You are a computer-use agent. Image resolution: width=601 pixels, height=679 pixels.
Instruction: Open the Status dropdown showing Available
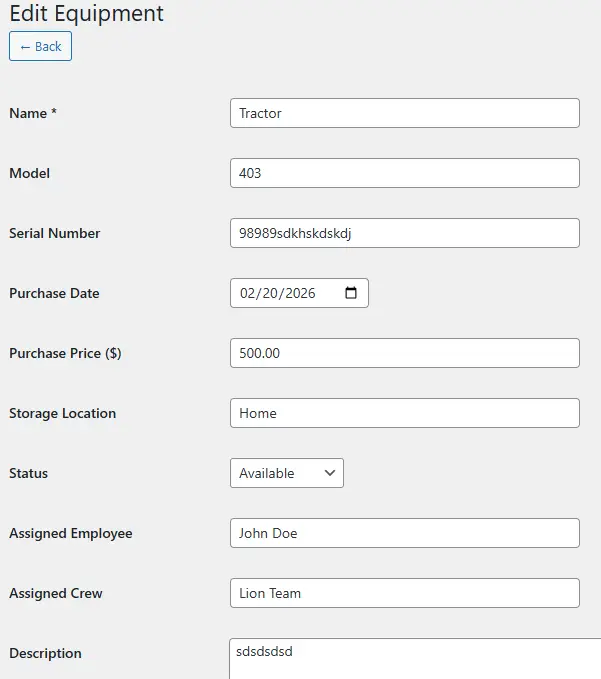point(287,473)
